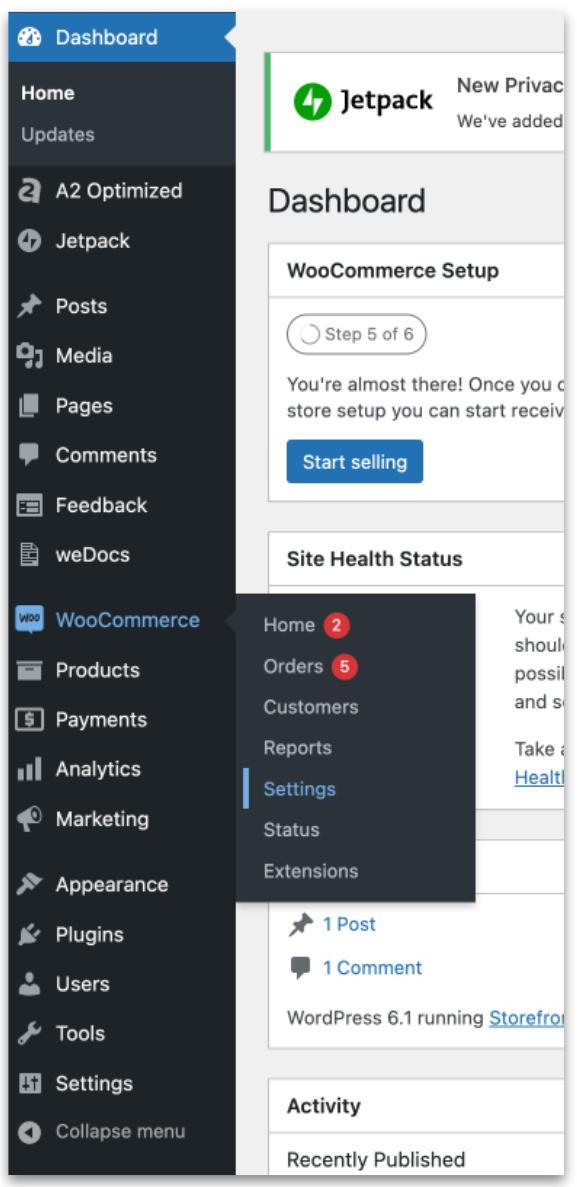This screenshot has height=1187, width=577.
Task: Click the red badge 2 next to Home
Action: (x=337, y=625)
